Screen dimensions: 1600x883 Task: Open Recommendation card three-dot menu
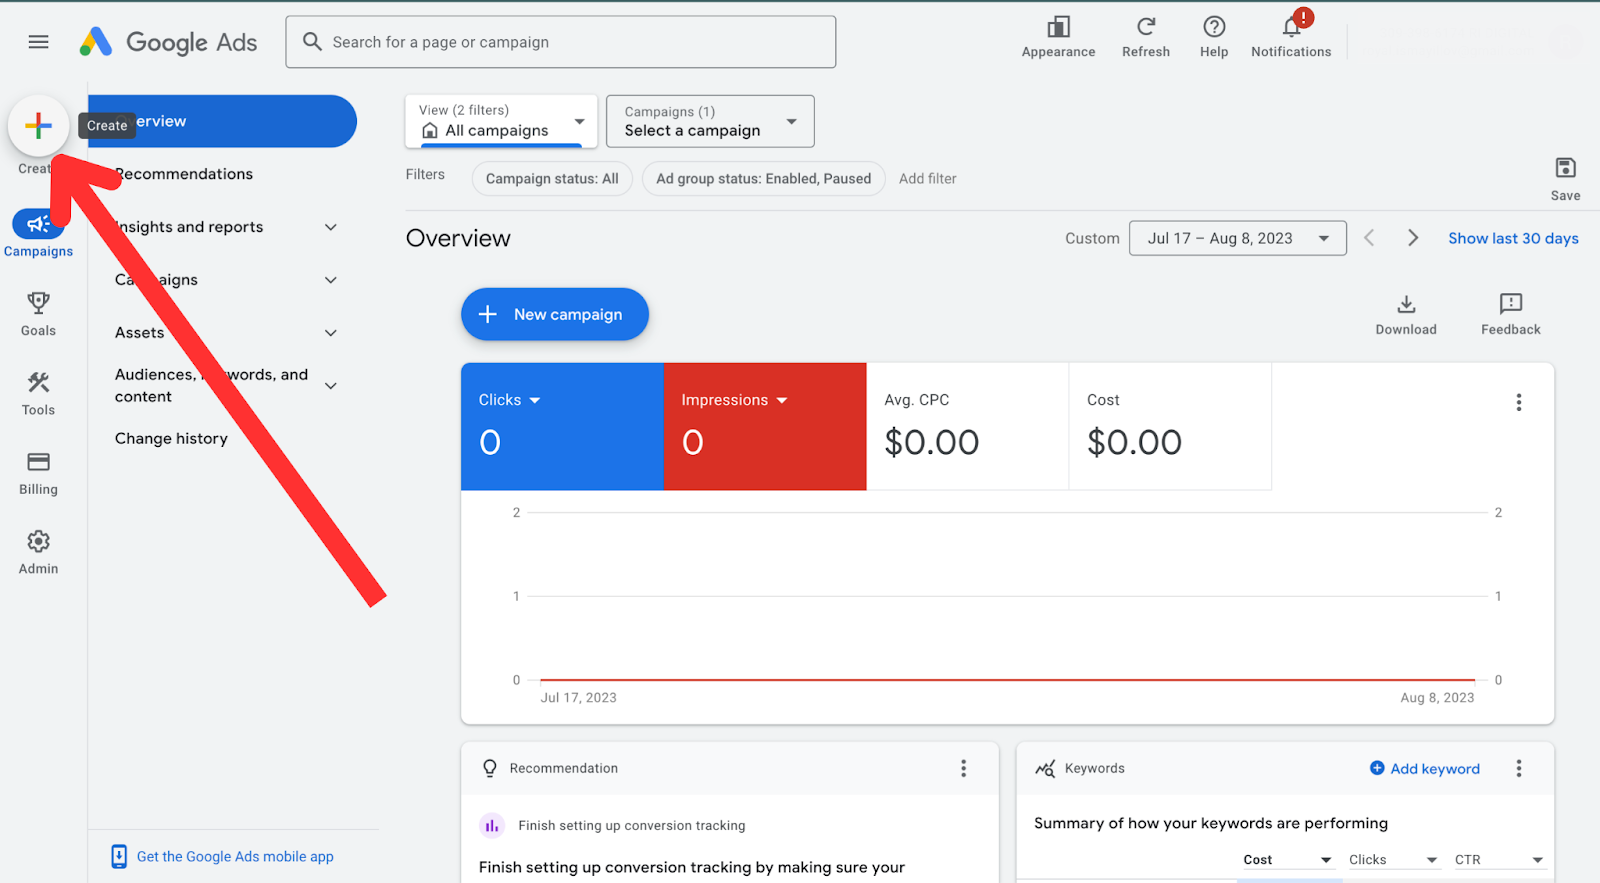963,768
